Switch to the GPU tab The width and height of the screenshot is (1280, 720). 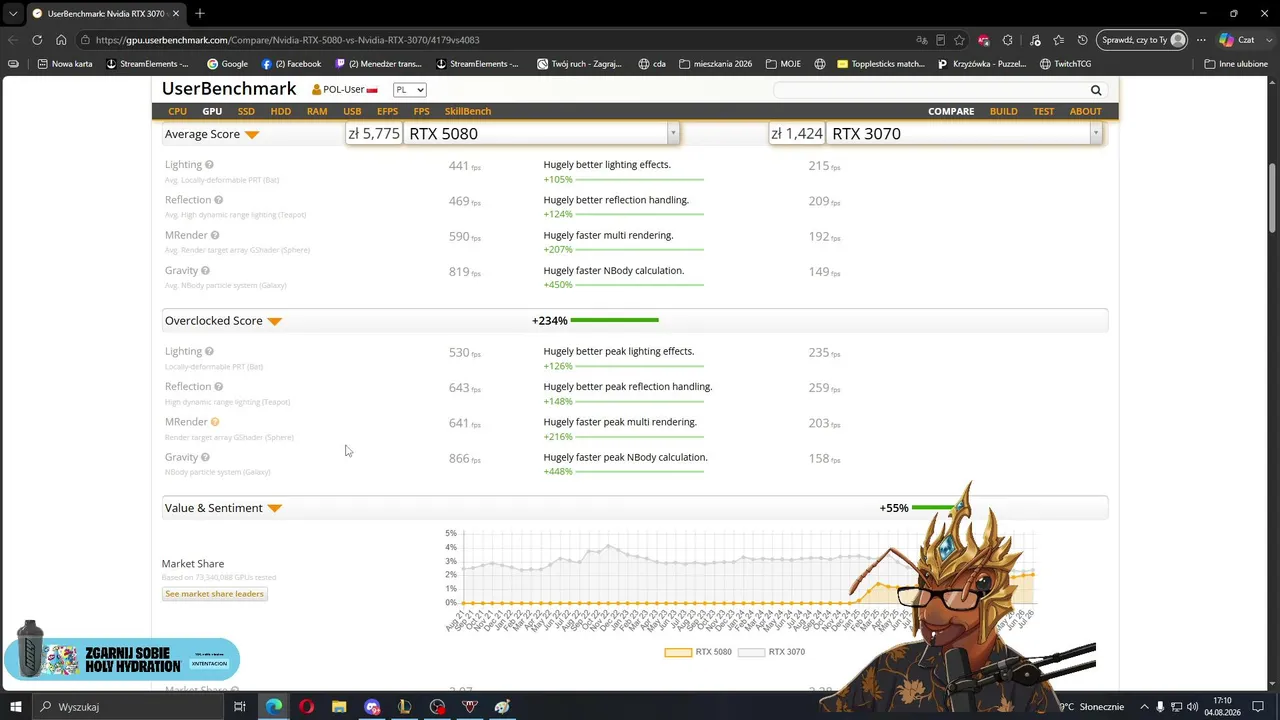(x=212, y=111)
